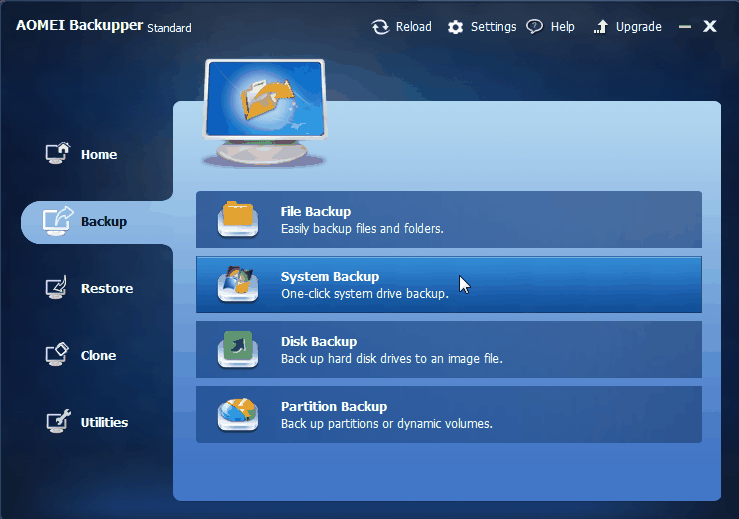The width and height of the screenshot is (739, 519).
Task: Click 'Back up hard disk drives to an image file.'
Action: pos(392,359)
